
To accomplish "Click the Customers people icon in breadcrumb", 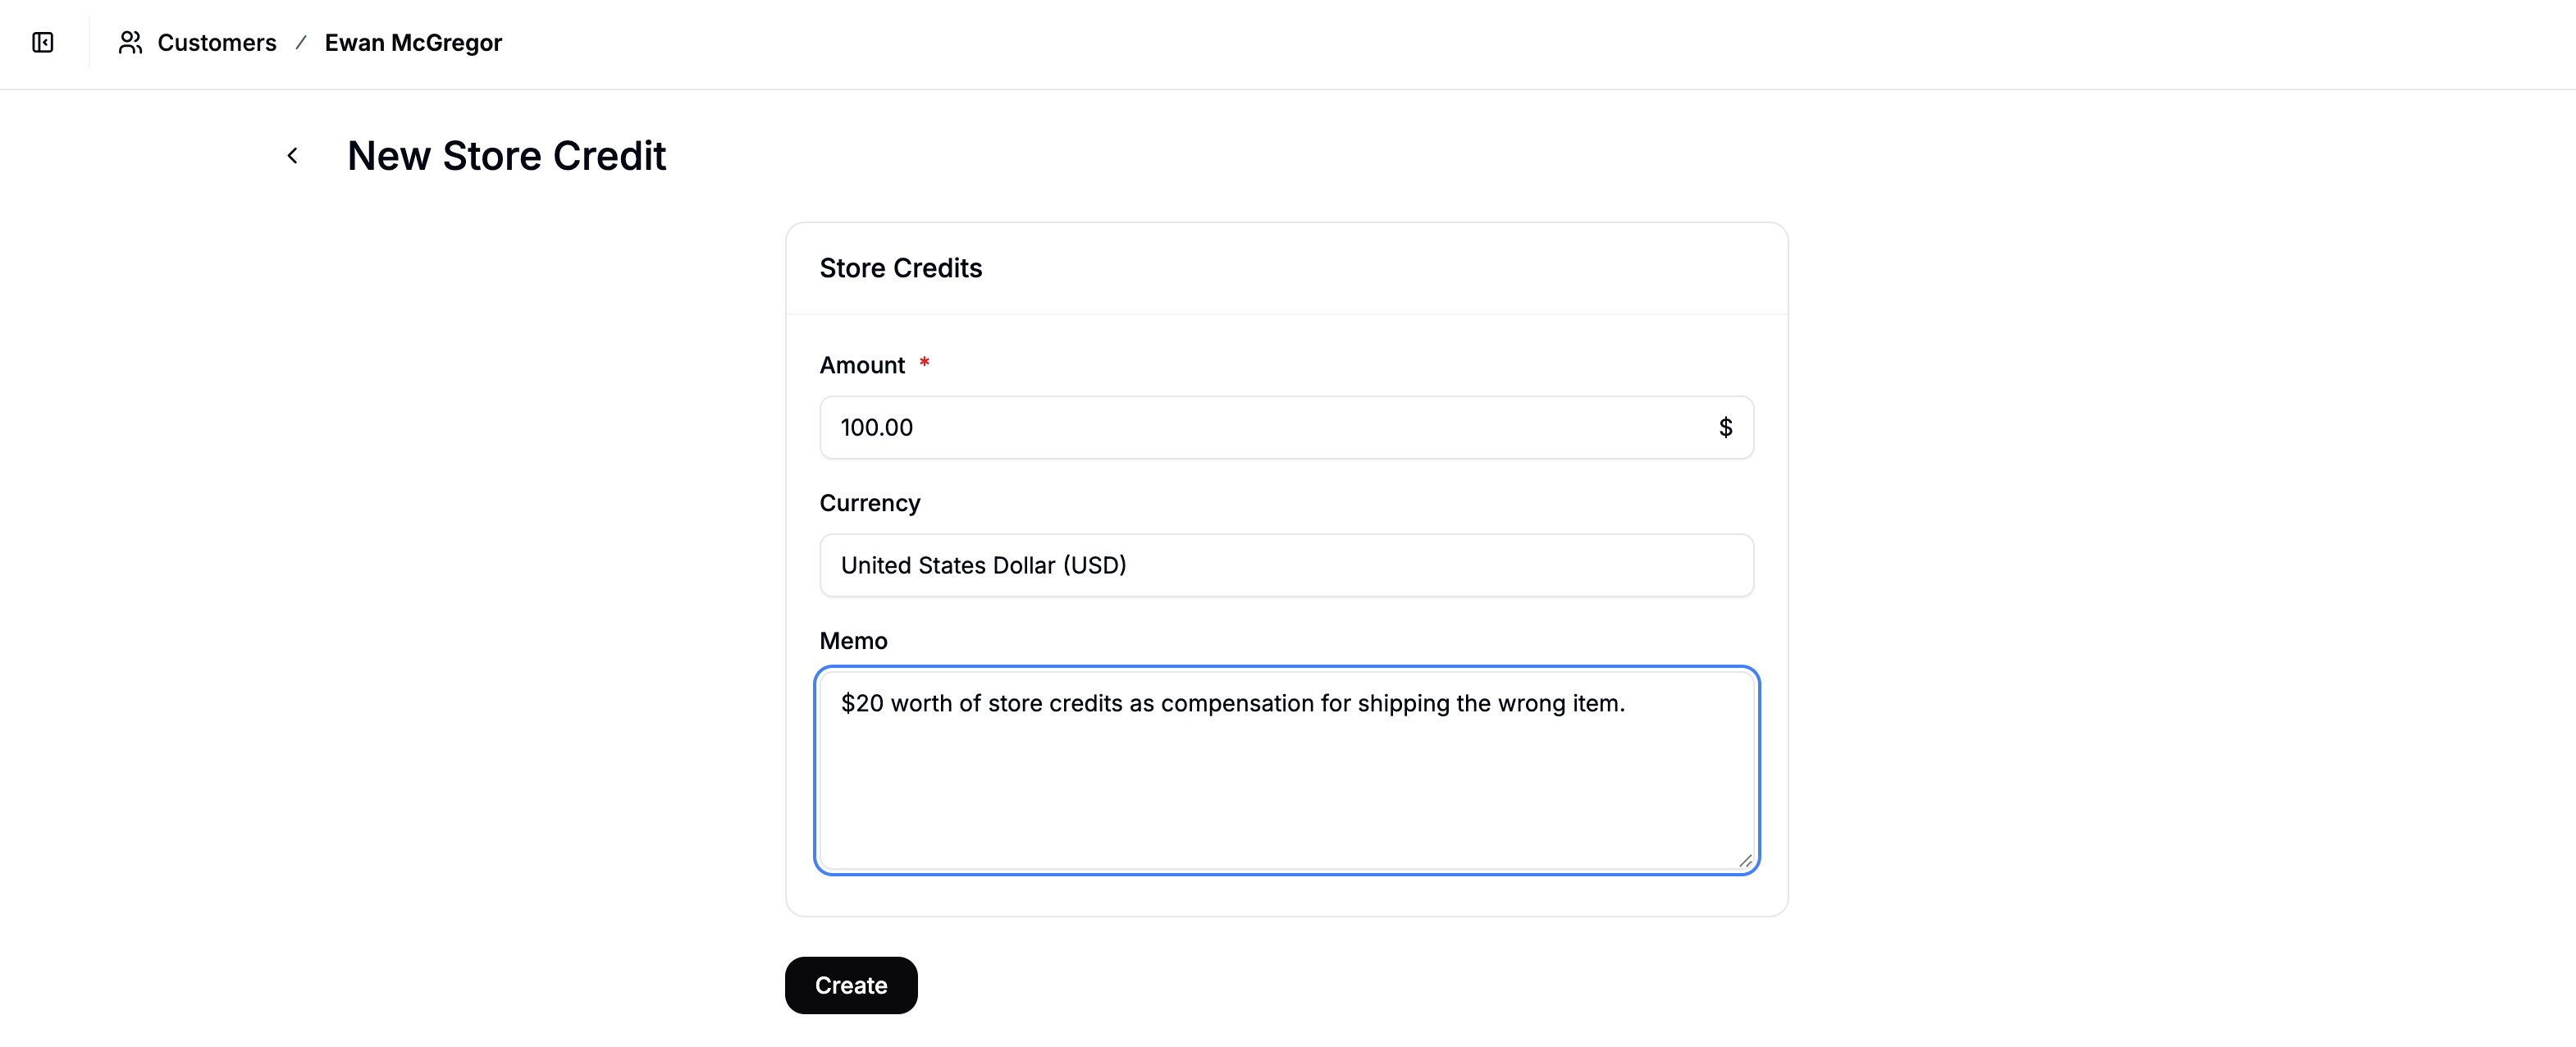I will [130, 43].
